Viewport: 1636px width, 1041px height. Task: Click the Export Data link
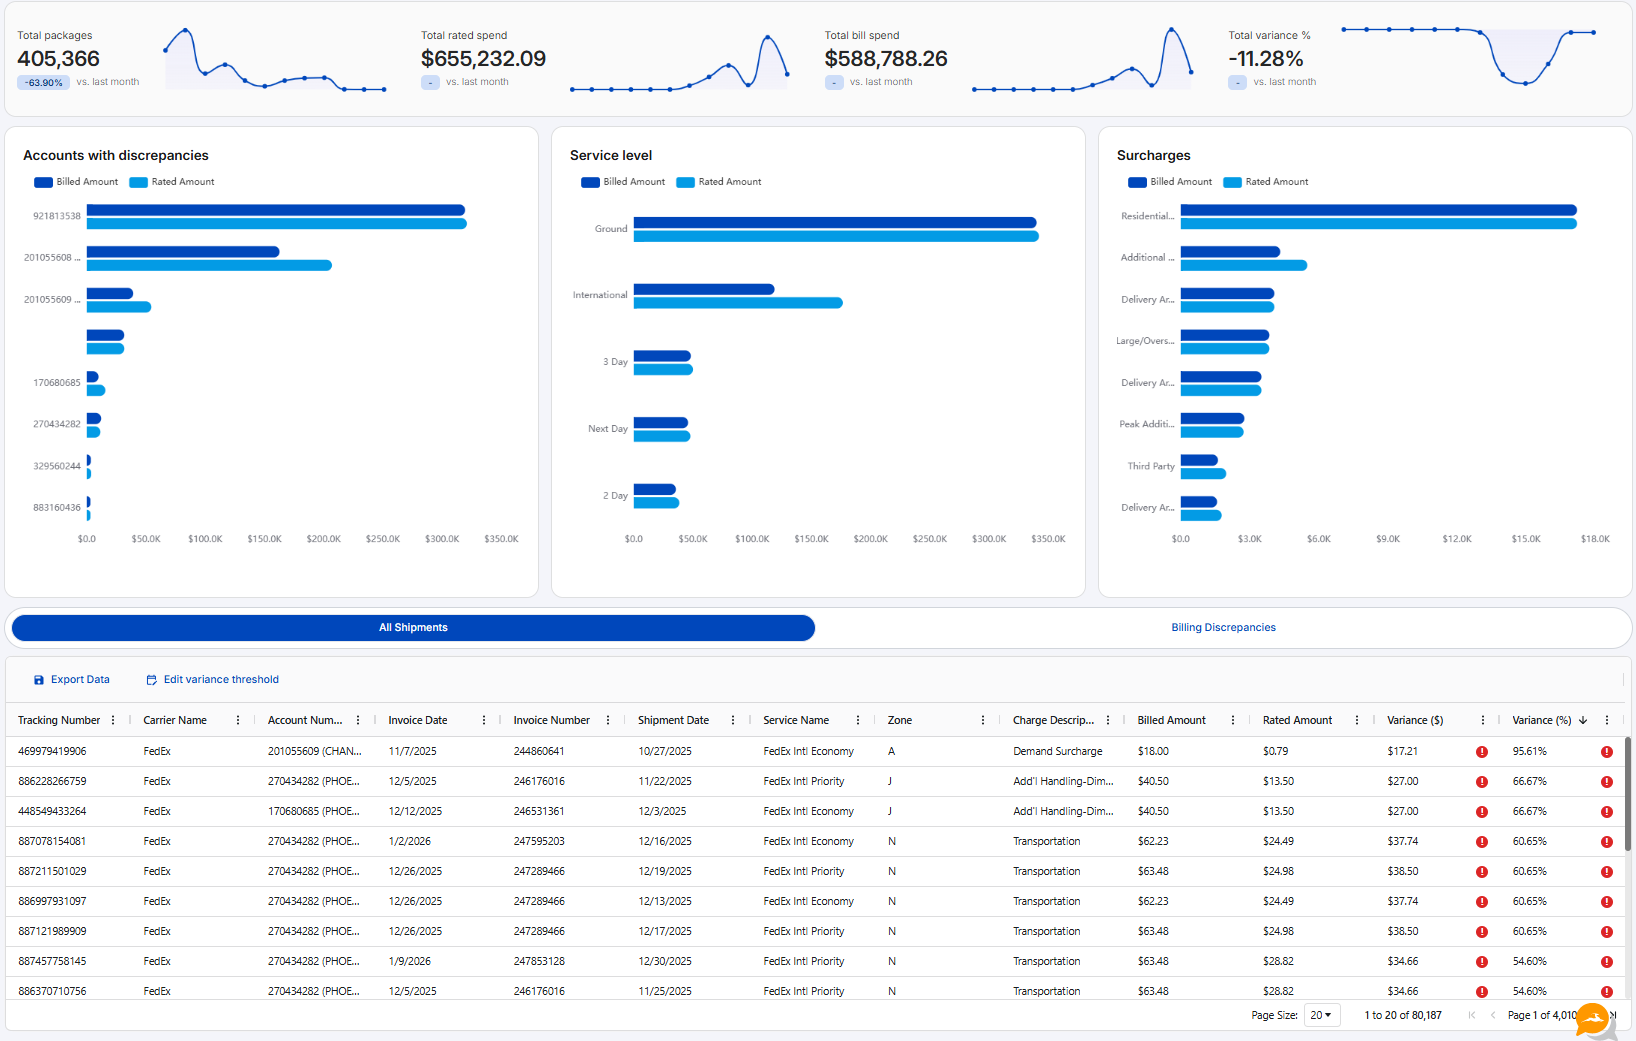[80, 680]
